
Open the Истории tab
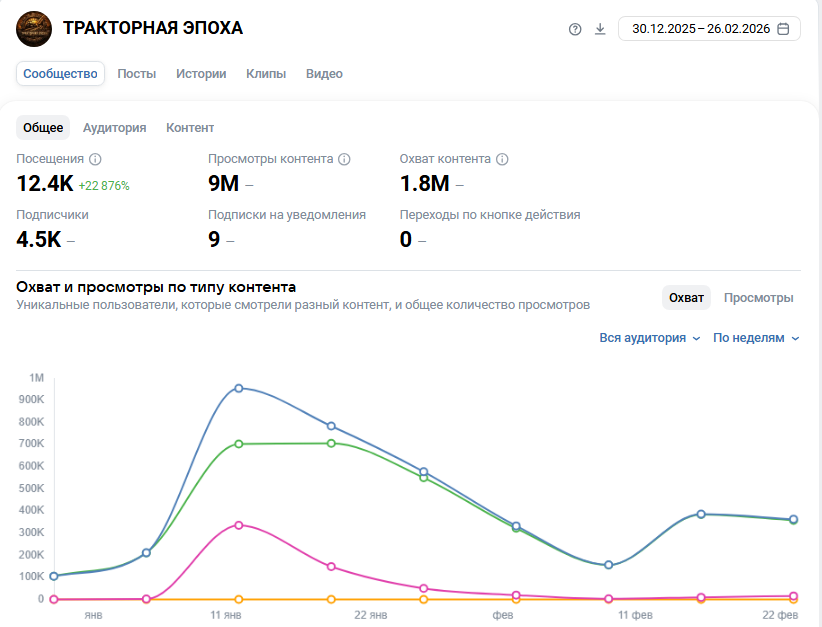pos(201,74)
